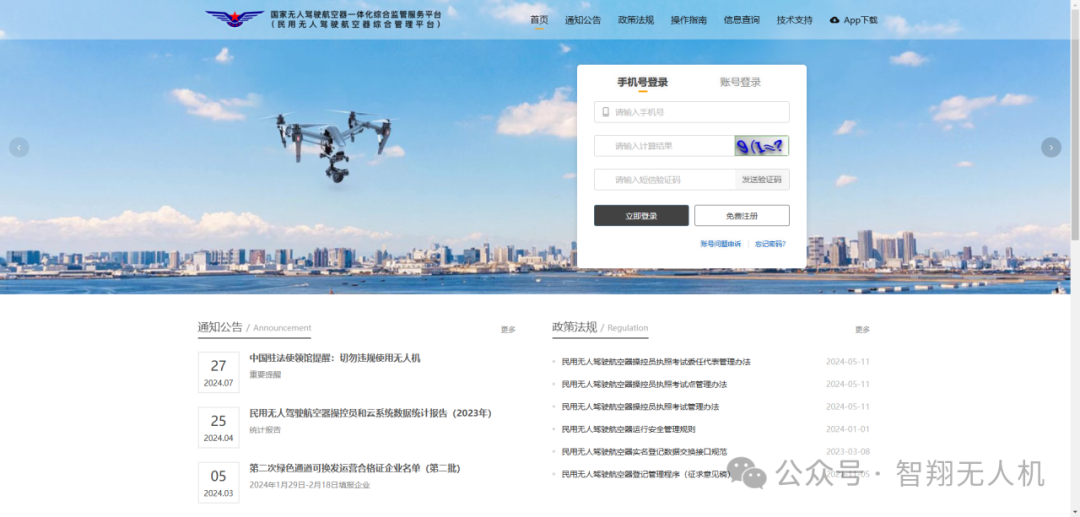Click the cloud download icon beside App下载
This screenshot has width=1080, height=517.
click(834, 20)
